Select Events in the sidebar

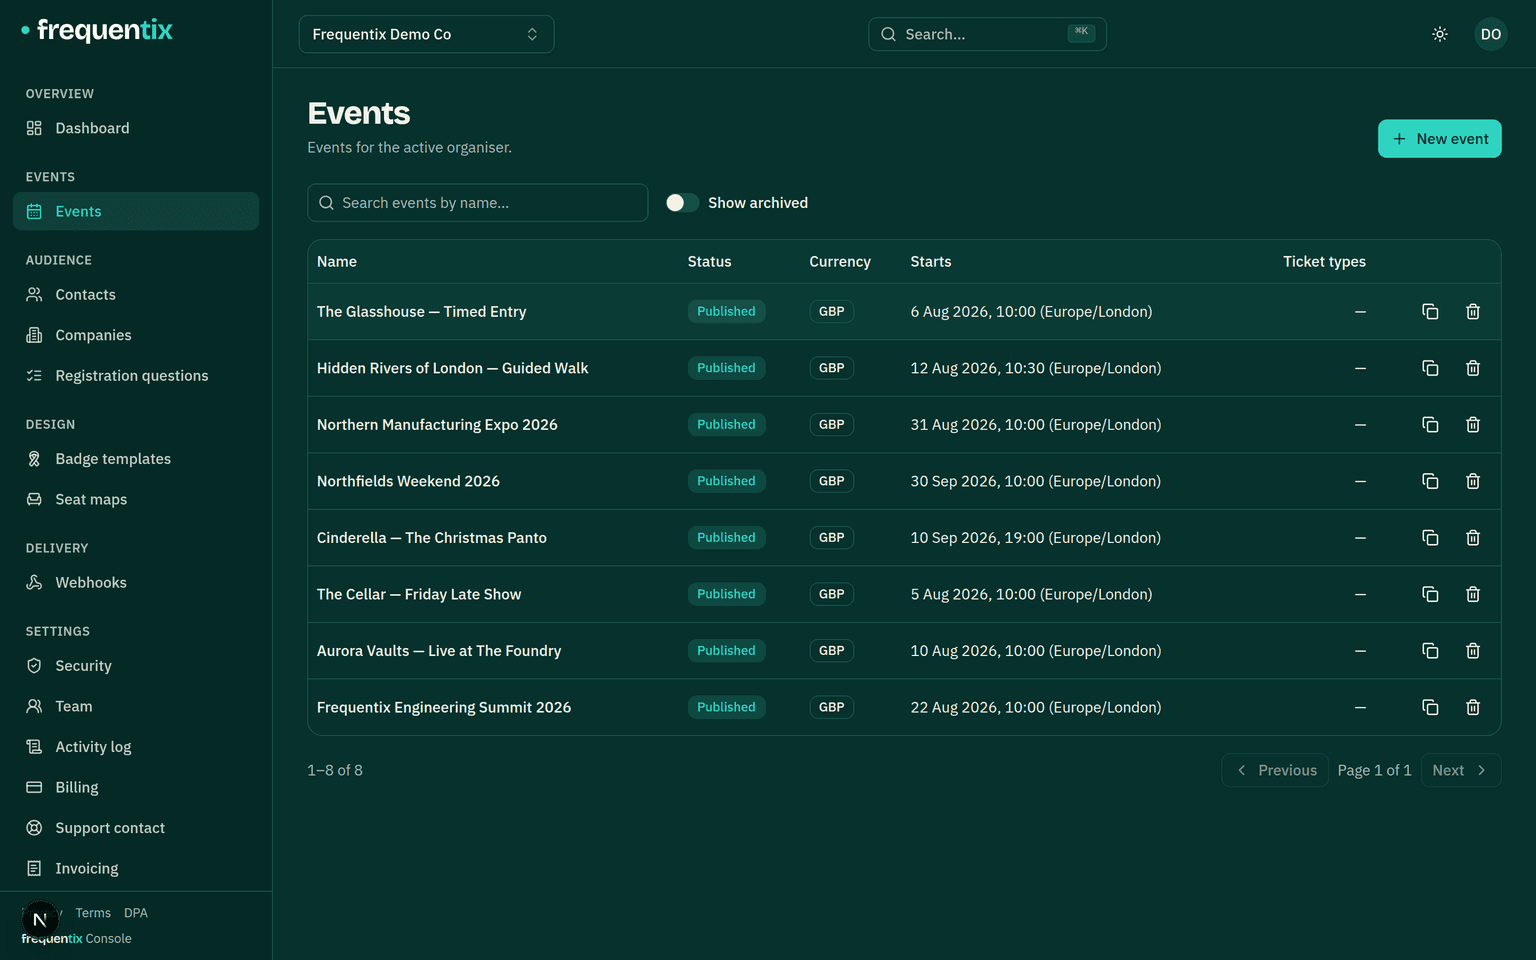[x=136, y=211]
